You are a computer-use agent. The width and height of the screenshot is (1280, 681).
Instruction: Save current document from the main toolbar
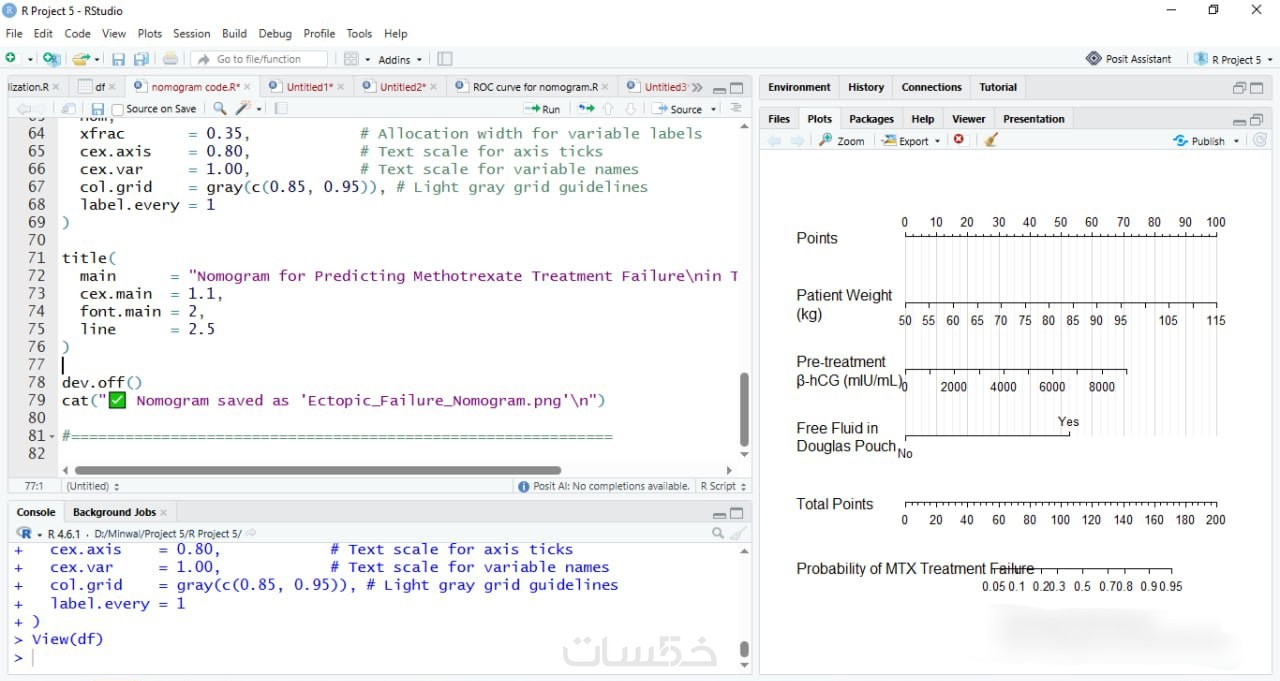[118, 59]
